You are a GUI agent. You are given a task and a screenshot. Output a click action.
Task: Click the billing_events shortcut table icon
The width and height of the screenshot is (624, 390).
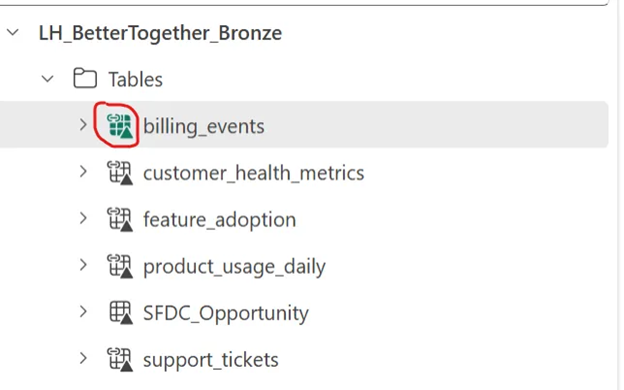[x=120, y=125]
